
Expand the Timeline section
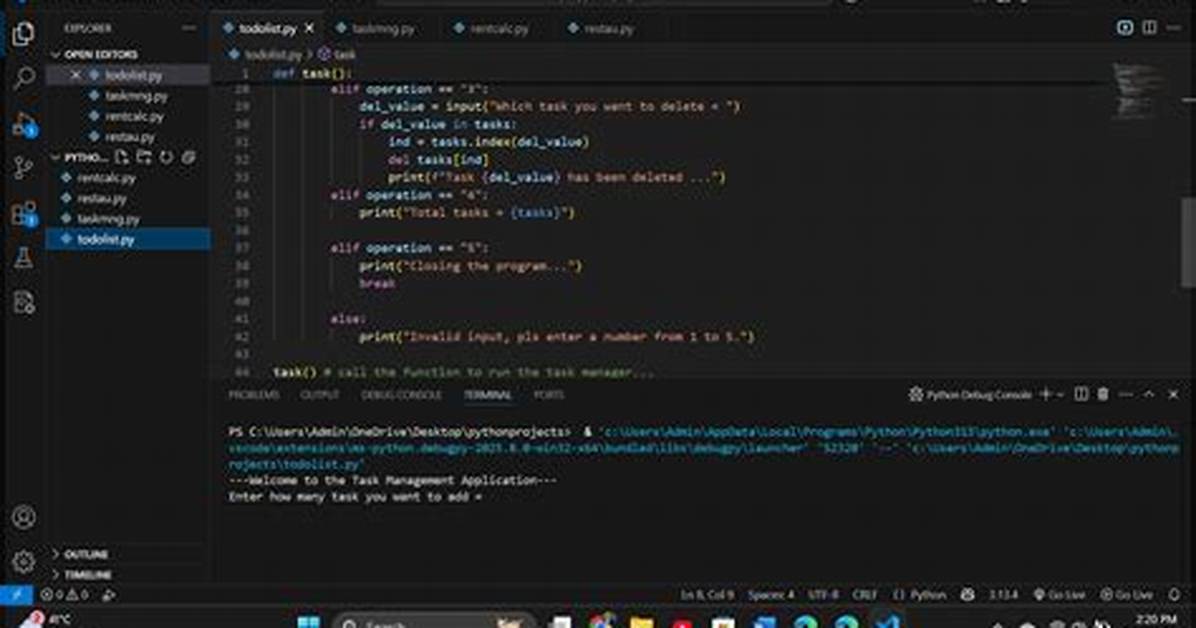coord(88,574)
